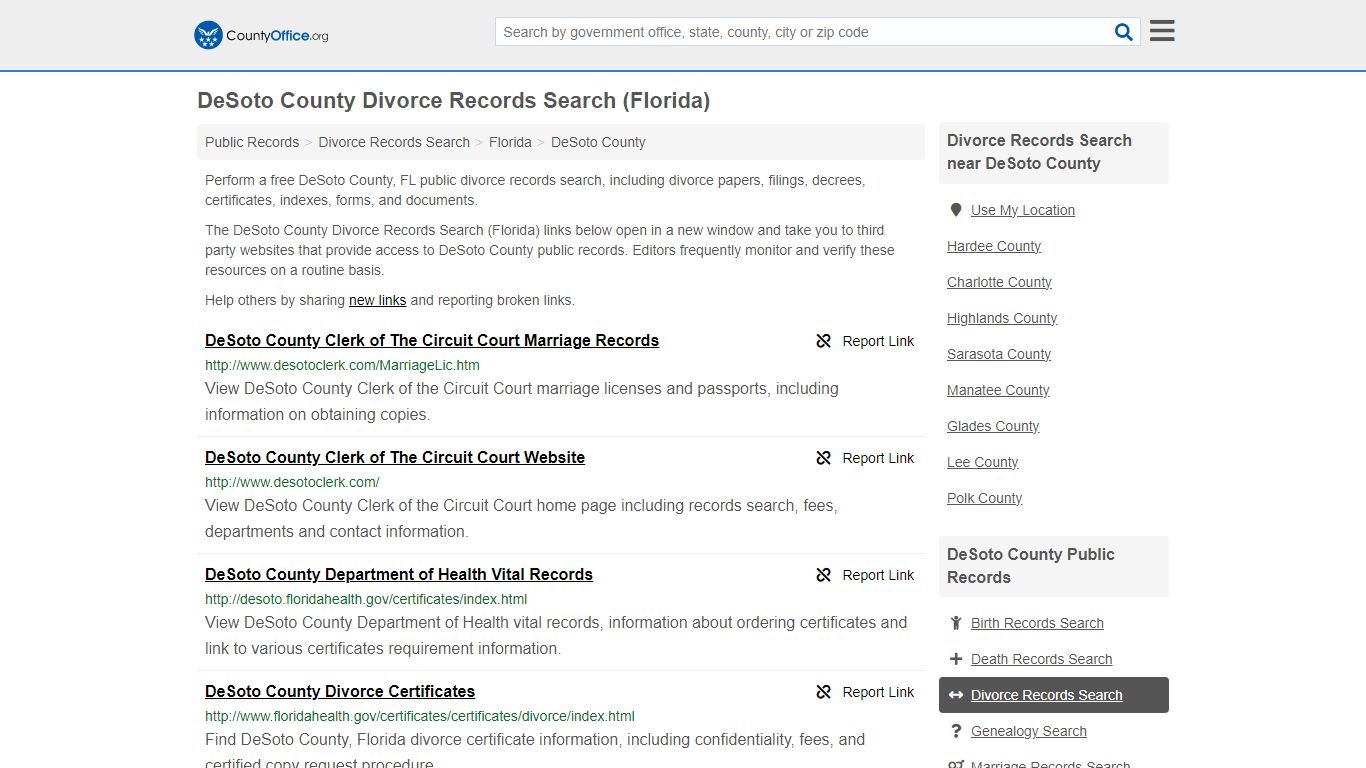Click the broken-link icon for Marriage Records entry
Screen dimensions: 1366x768
click(824, 341)
